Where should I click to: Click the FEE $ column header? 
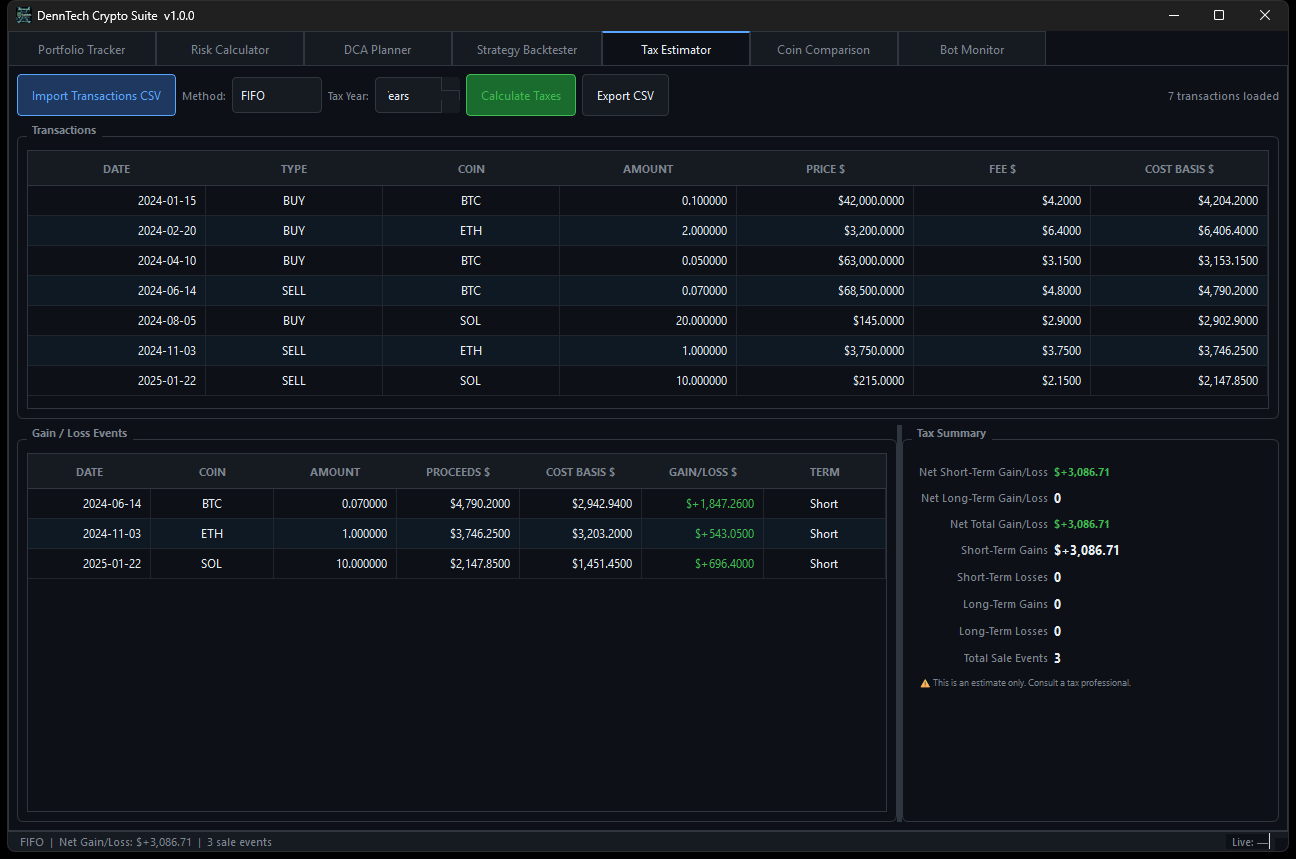(x=1002, y=169)
